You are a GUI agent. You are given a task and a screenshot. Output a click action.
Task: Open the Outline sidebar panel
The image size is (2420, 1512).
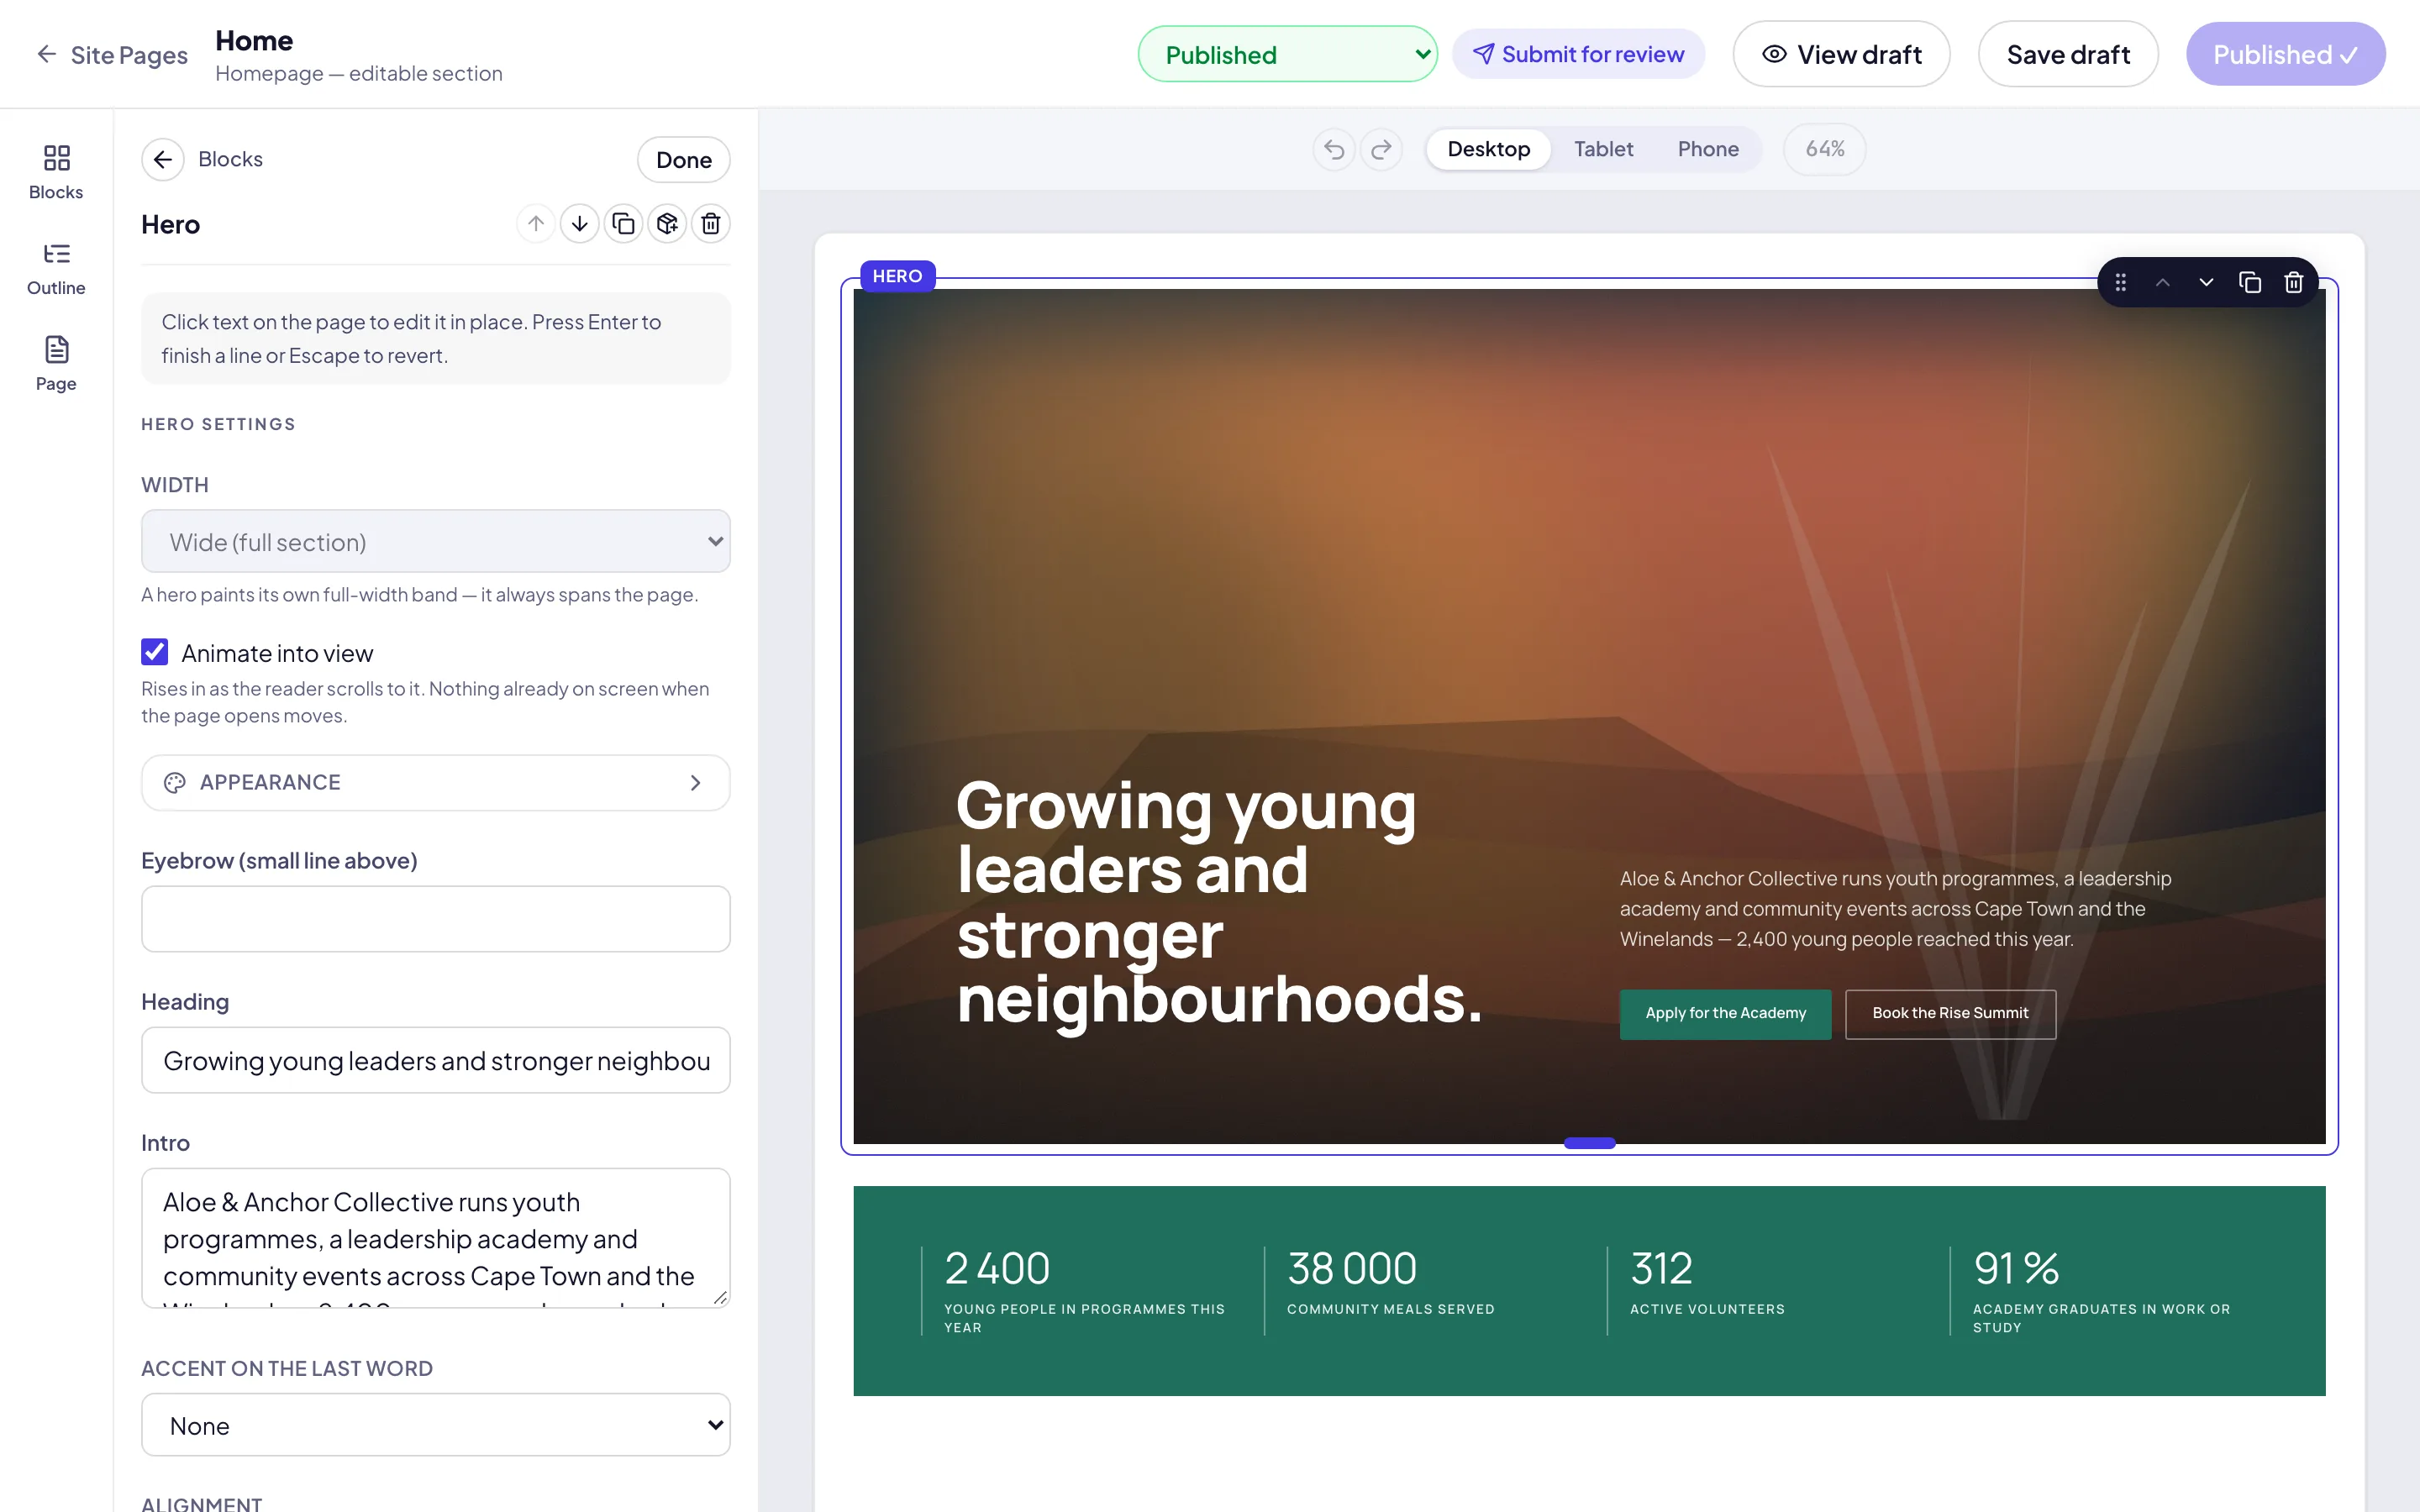tap(56, 268)
